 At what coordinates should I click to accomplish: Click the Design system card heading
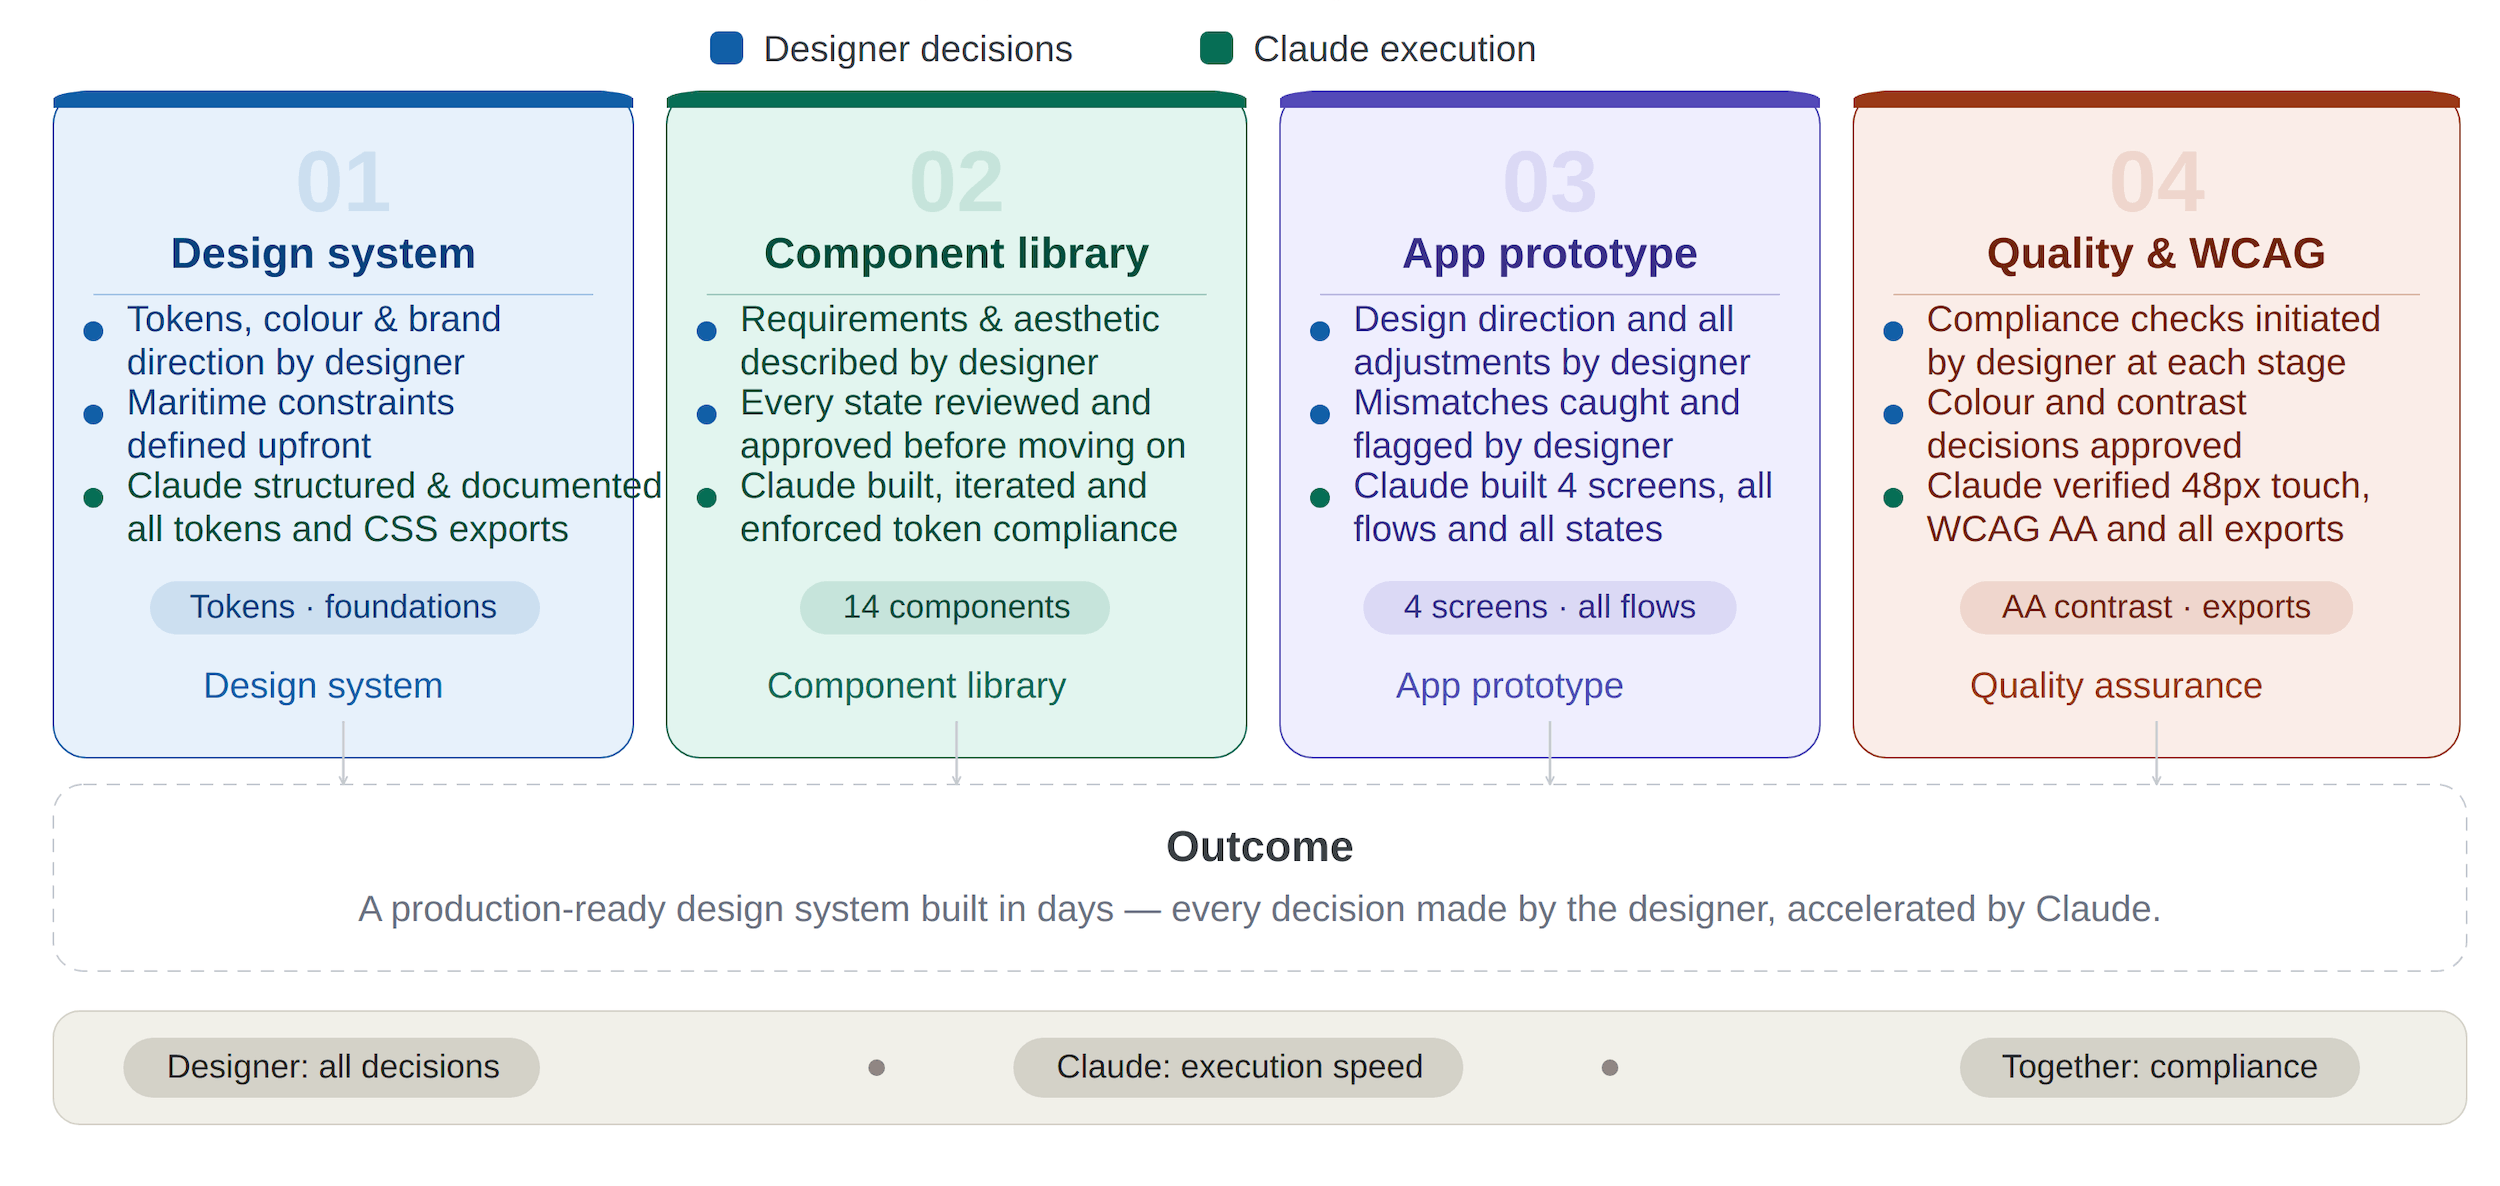coord(323,253)
